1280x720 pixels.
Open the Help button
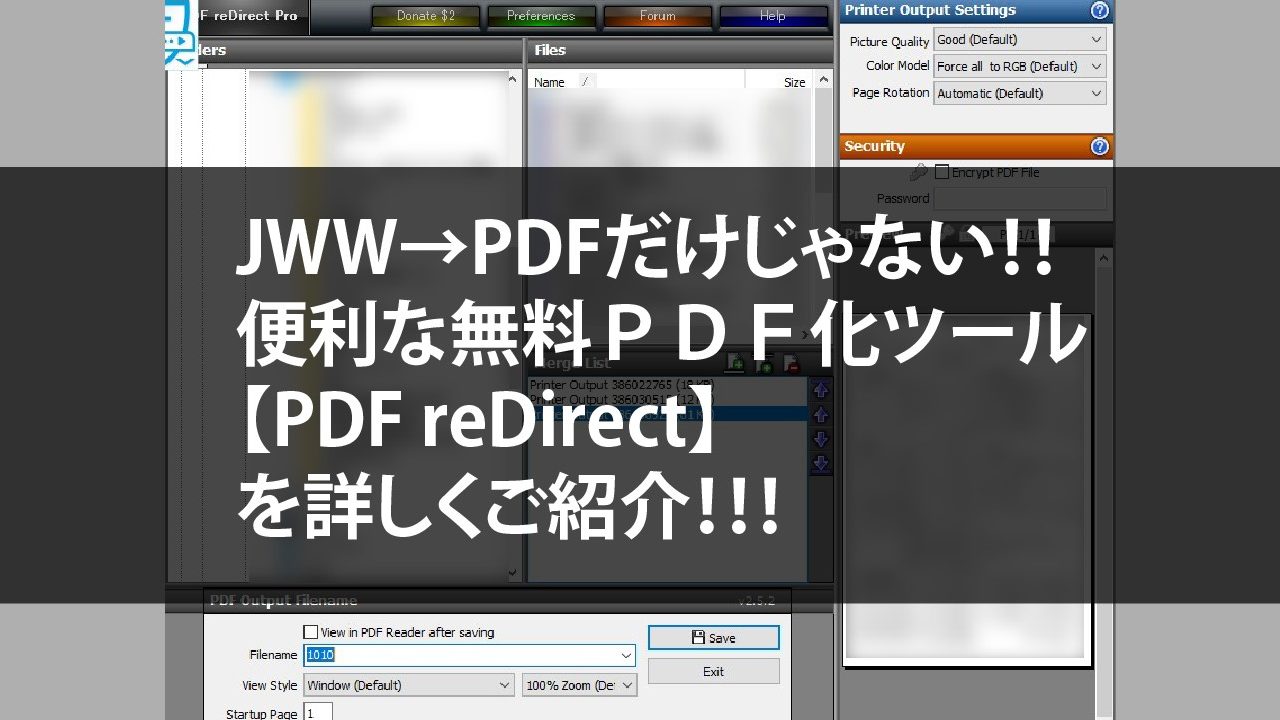pyautogui.click(x=772, y=16)
